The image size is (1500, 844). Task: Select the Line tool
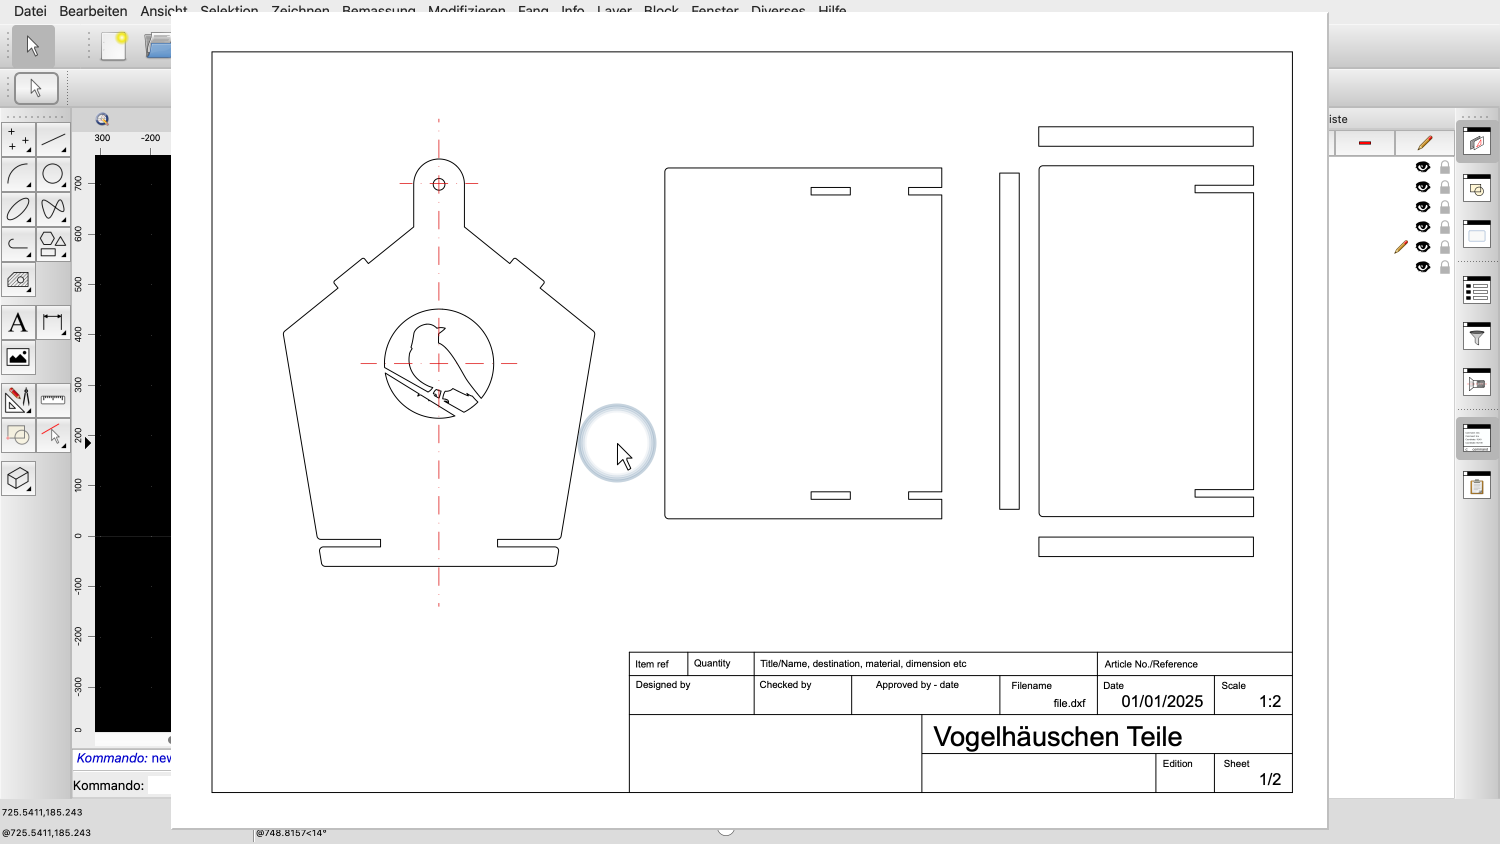(54, 140)
